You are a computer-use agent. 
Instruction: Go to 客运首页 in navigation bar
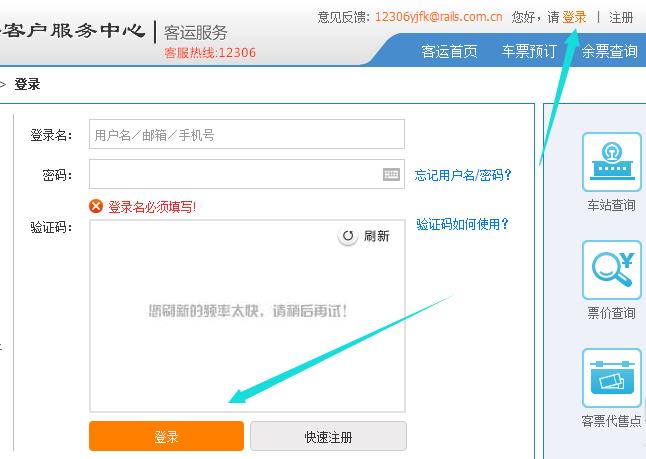pyautogui.click(x=449, y=52)
